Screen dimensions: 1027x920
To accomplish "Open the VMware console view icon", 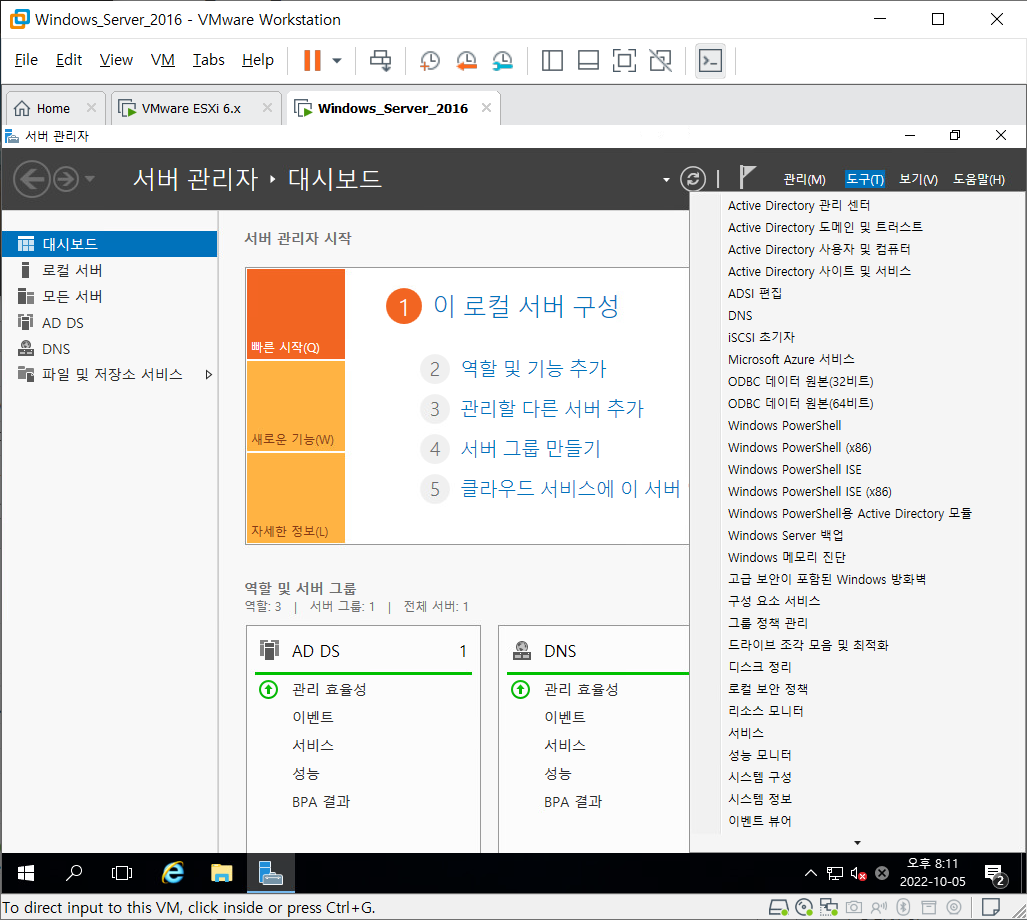I will [x=711, y=60].
